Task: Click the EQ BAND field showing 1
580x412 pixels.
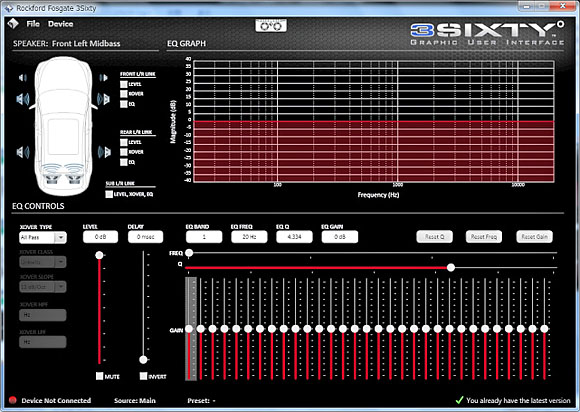Action: click(204, 237)
